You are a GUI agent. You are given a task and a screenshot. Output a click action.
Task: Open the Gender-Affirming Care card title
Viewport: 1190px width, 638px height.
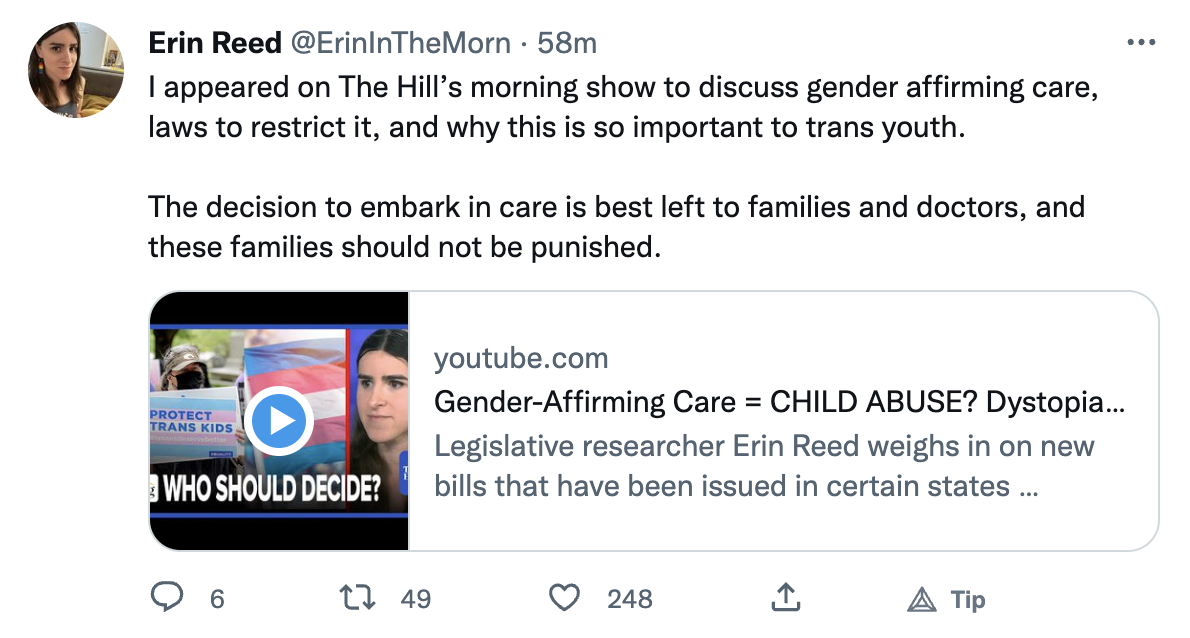tap(780, 402)
